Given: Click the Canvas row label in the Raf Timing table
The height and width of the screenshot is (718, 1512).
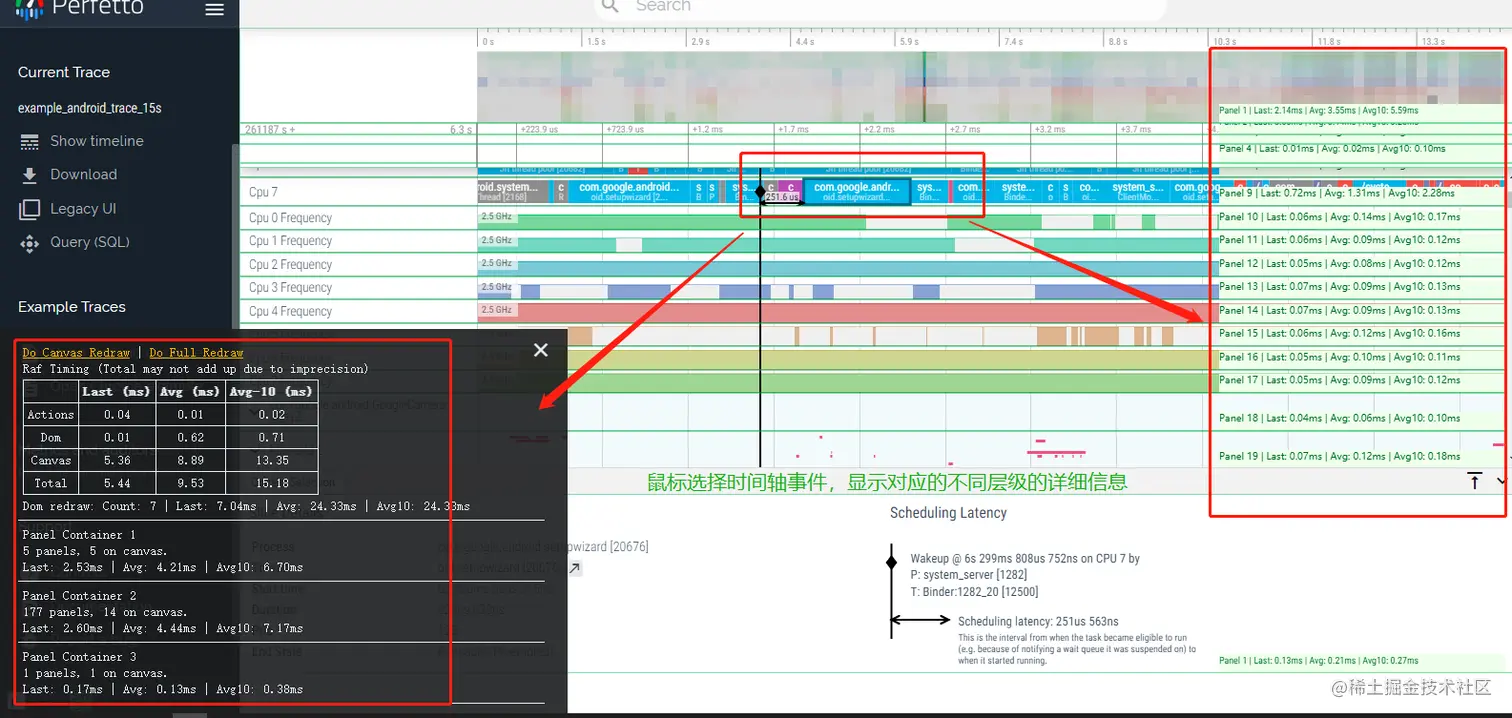Looking at the screenshot, I should [51, 460].
